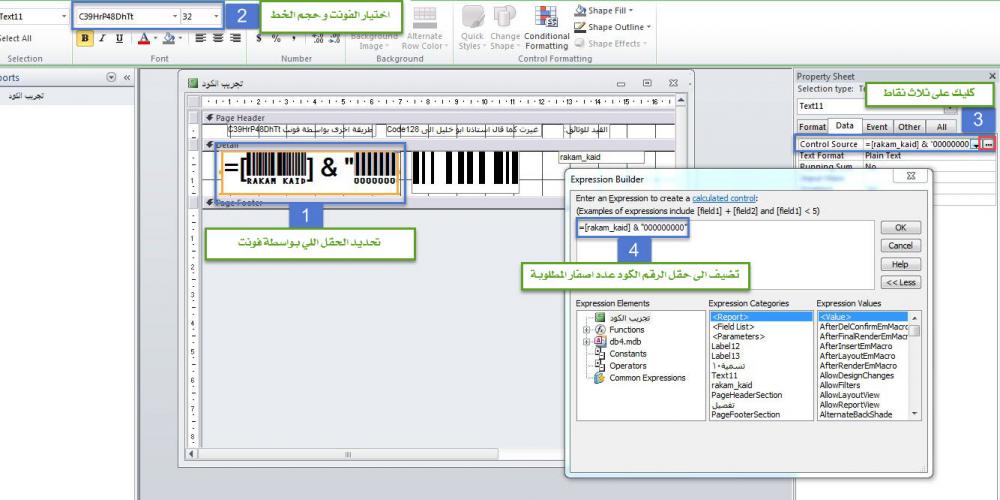Click inside the expression text box
This screenshot has height=500, width=1000.
coord(724,255)
